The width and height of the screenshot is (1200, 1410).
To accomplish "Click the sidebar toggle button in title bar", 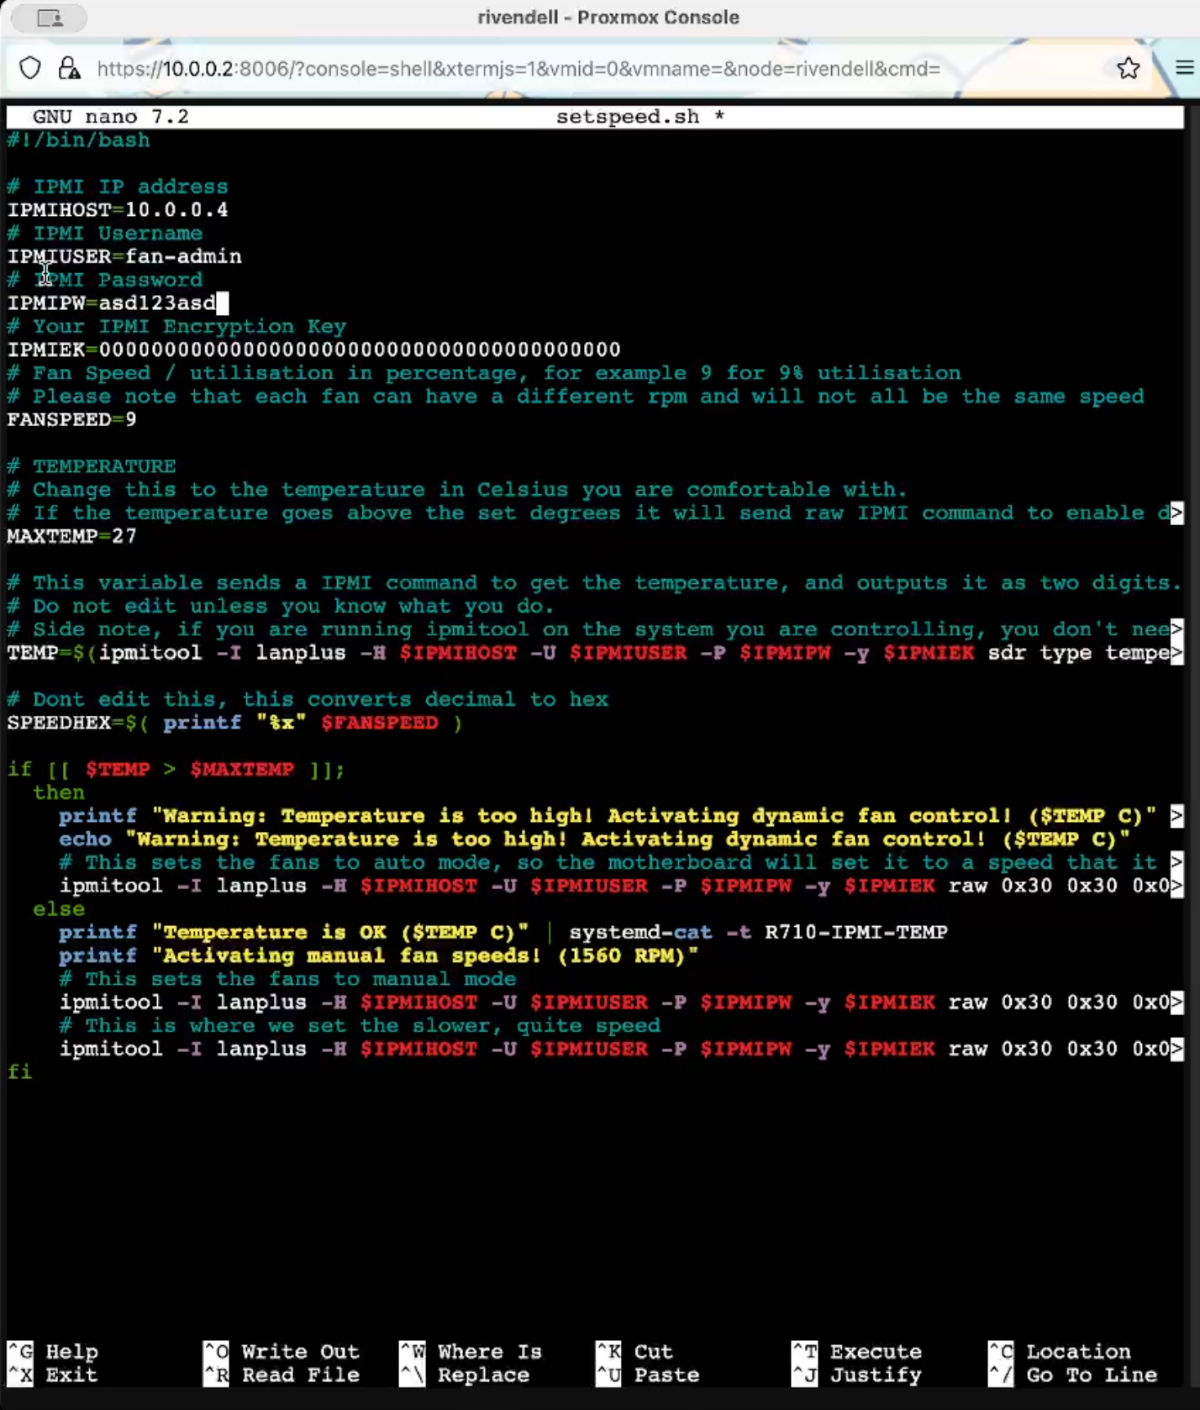I will (49, 18).
